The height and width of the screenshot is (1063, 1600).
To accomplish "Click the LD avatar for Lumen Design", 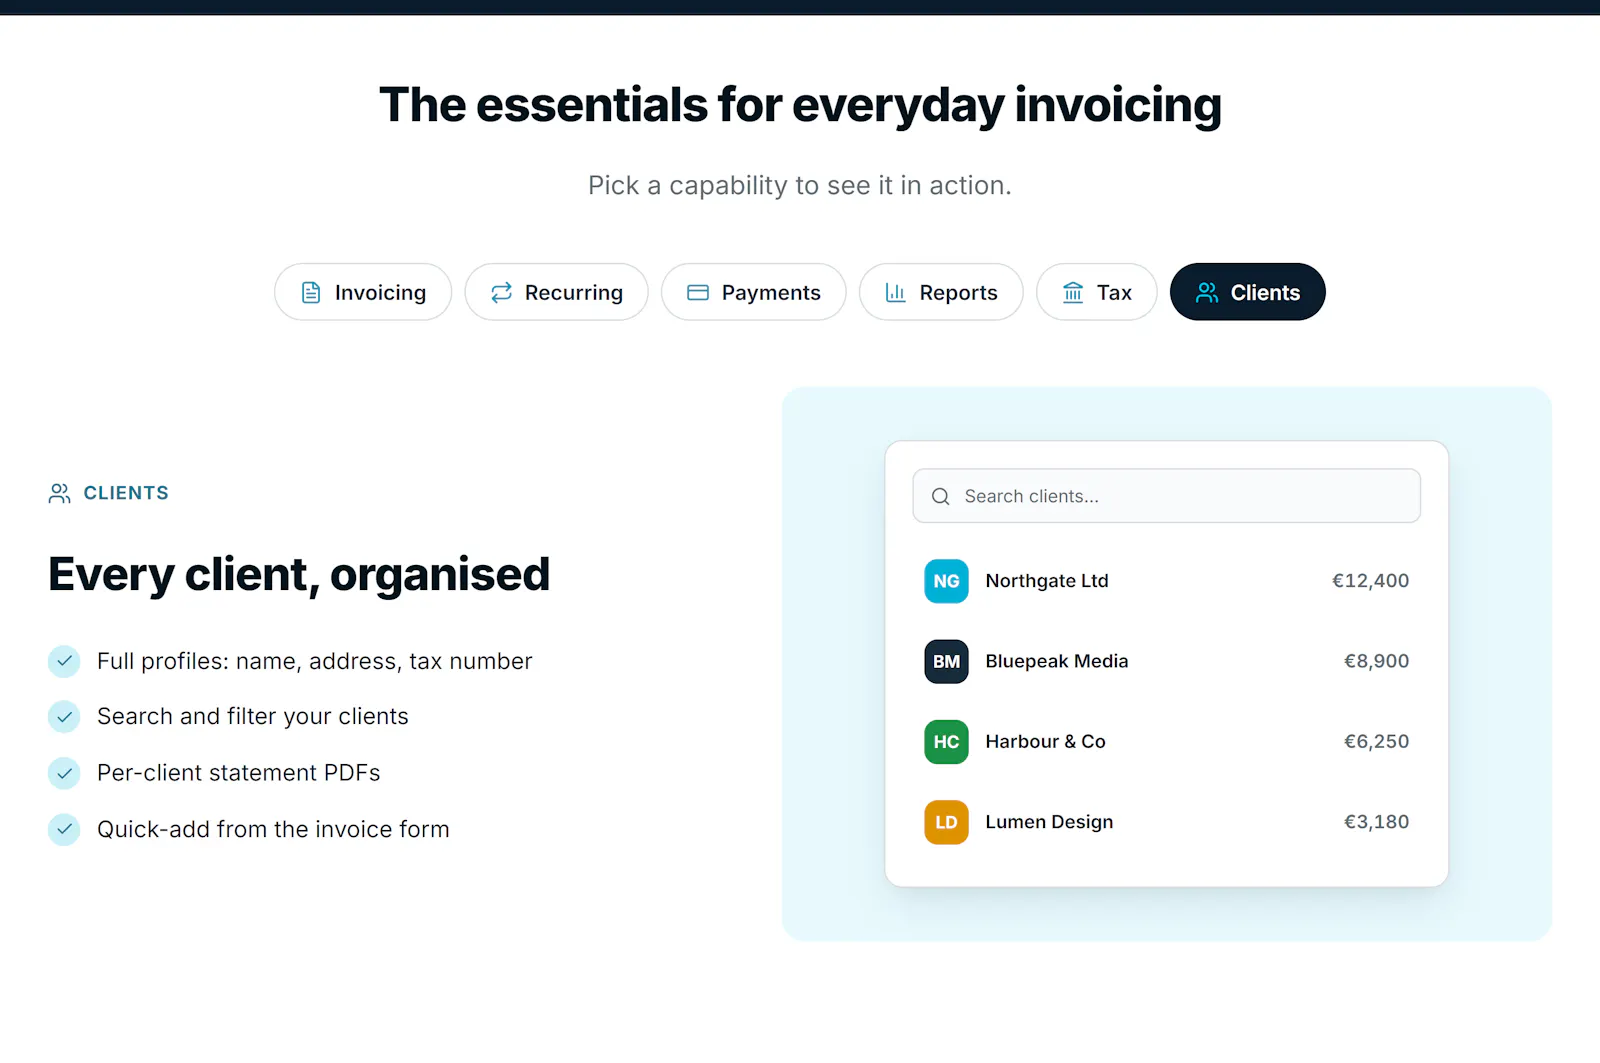I will click(x=946, y=822).
